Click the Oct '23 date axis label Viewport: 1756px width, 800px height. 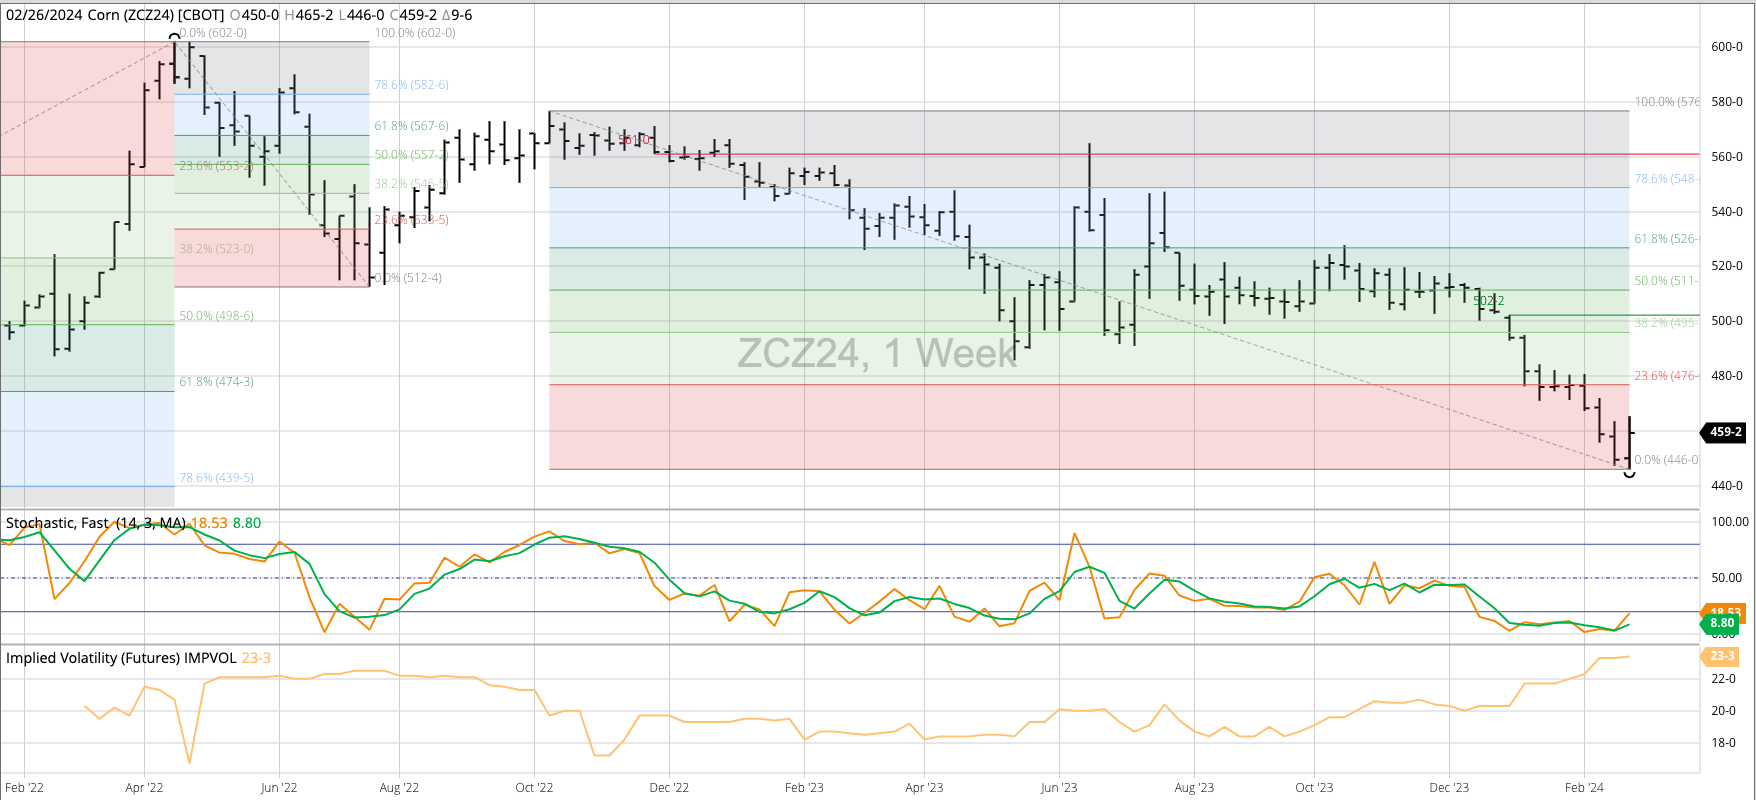[x=1314, y=788]
